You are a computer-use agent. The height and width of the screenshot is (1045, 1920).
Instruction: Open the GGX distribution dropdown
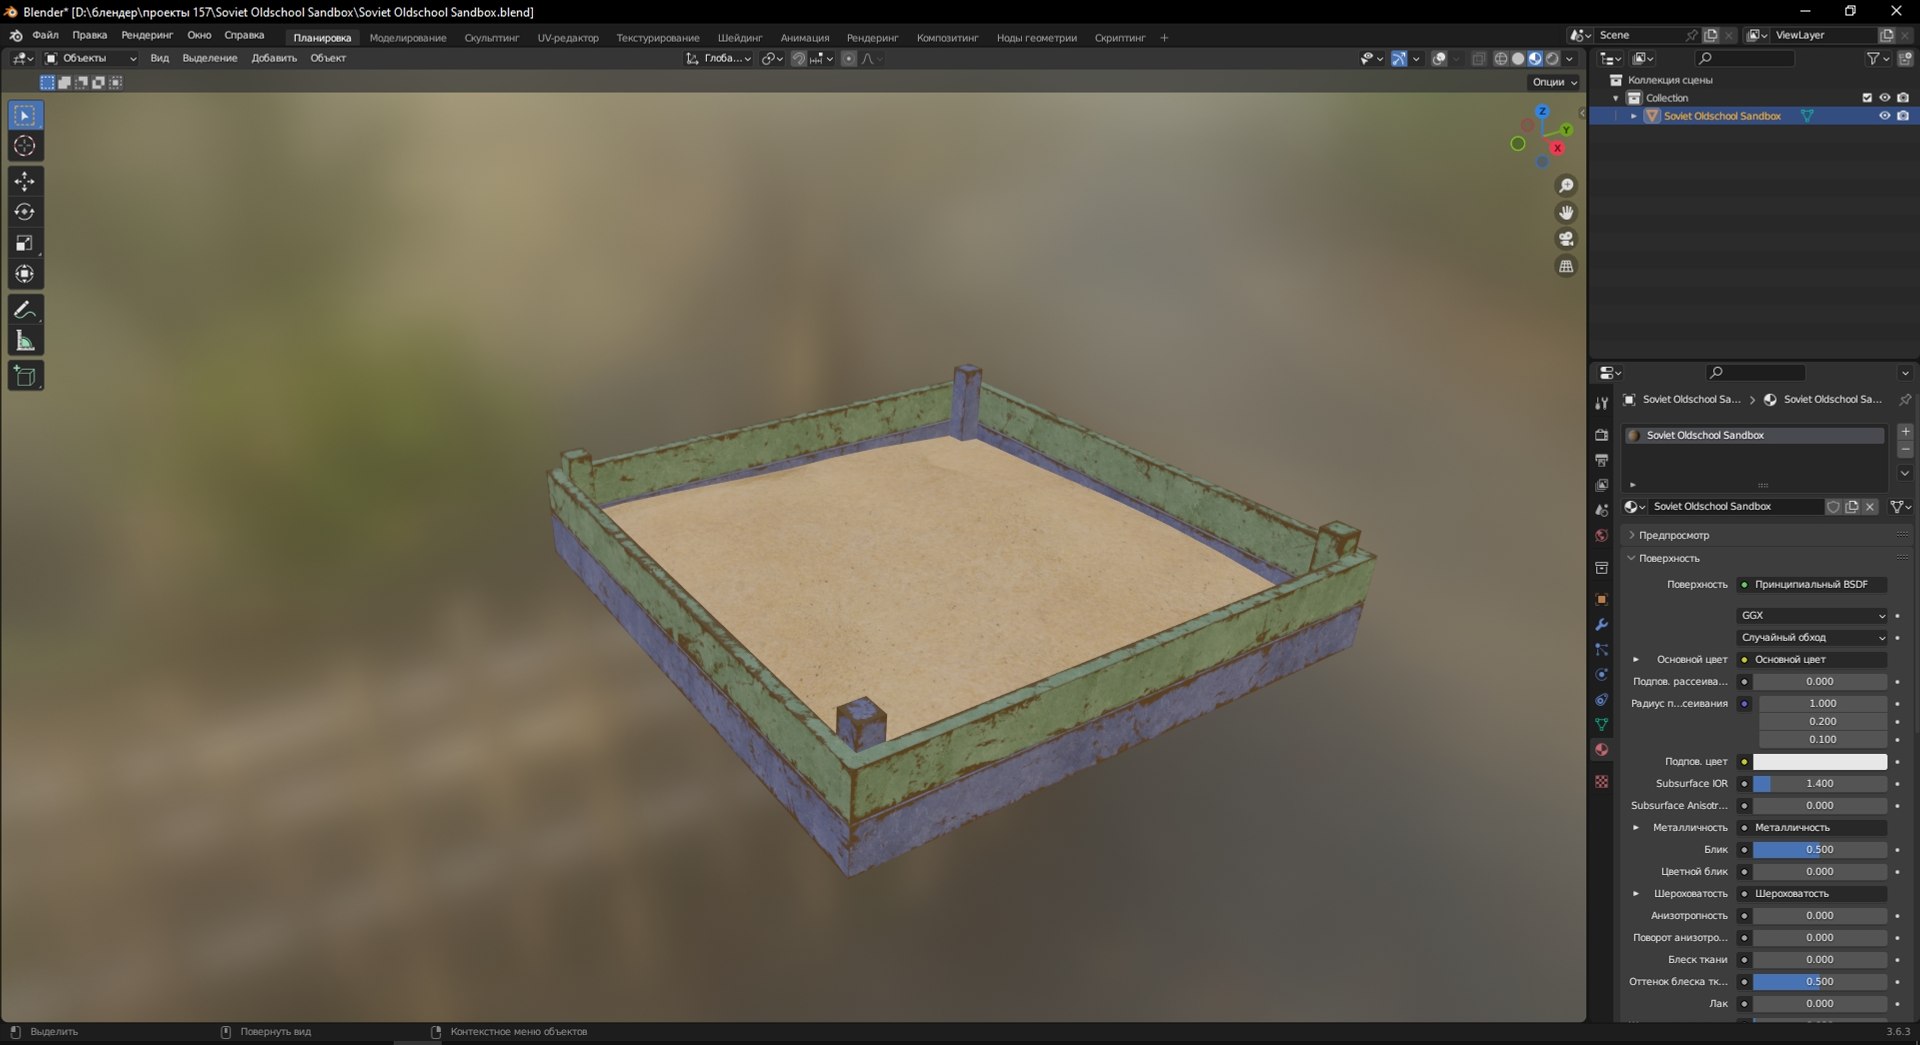[x=1812, y=616]
